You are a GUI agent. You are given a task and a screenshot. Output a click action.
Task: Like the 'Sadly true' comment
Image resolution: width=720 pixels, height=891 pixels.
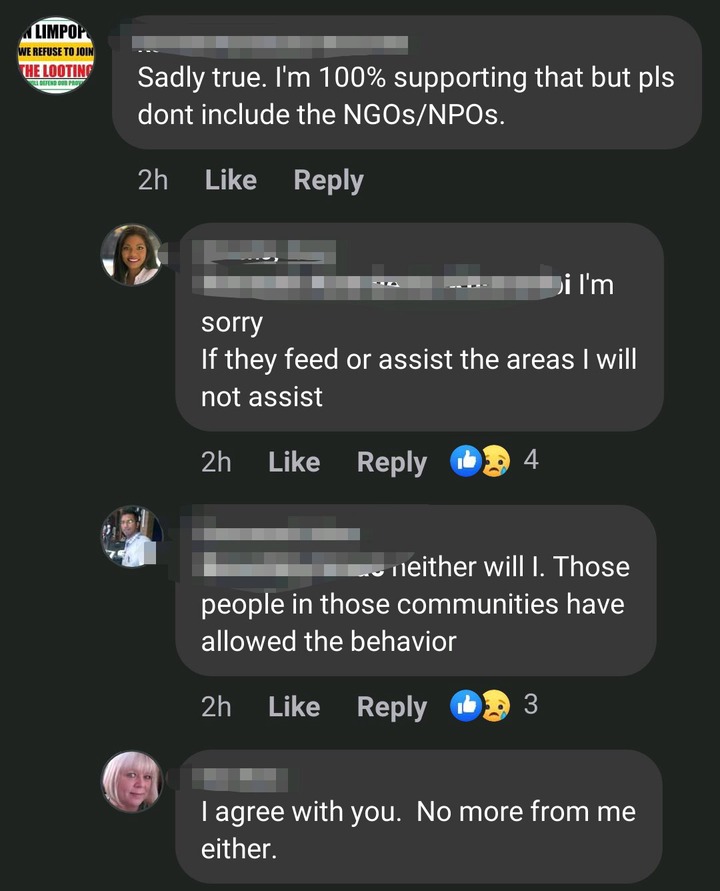[231, 180]
